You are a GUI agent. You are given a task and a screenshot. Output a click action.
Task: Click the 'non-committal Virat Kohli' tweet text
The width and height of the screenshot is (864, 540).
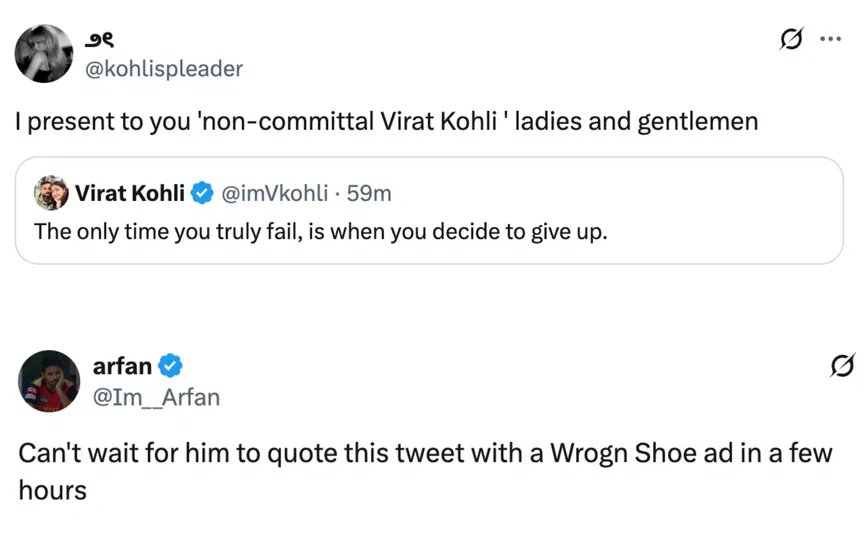point(386,123)
